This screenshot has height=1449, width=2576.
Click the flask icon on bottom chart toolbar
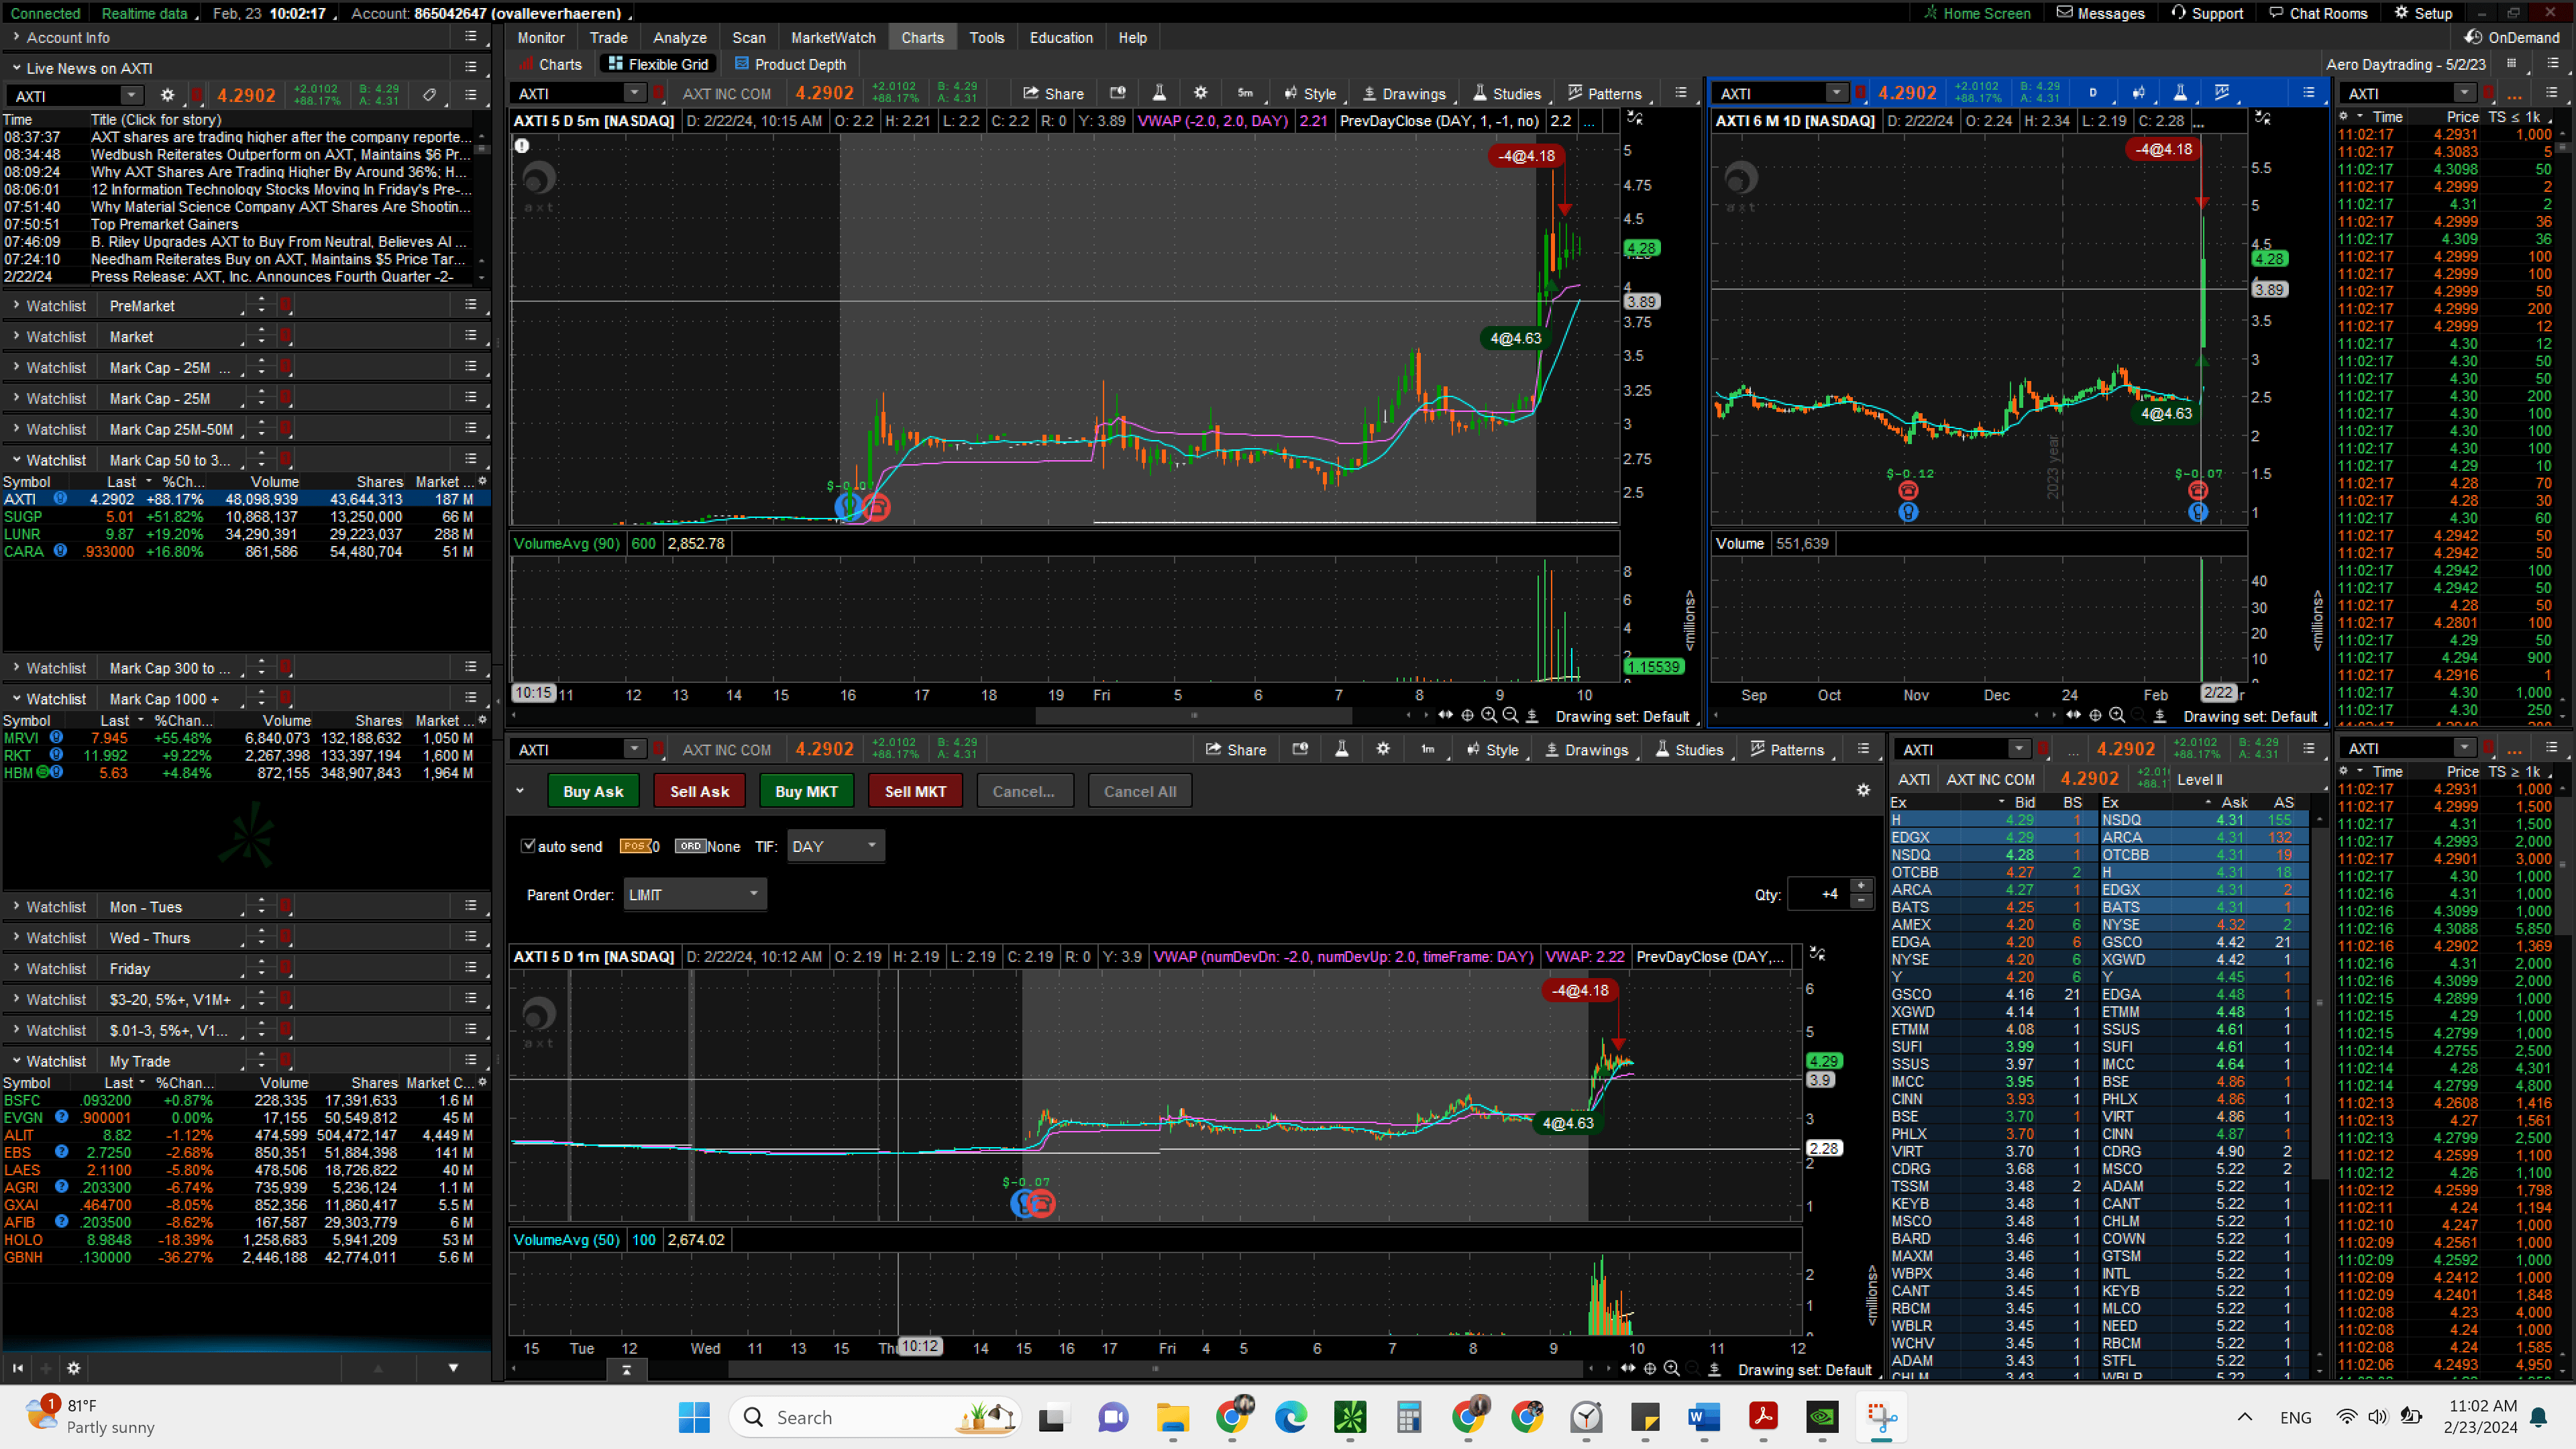tap(1342, 749)
